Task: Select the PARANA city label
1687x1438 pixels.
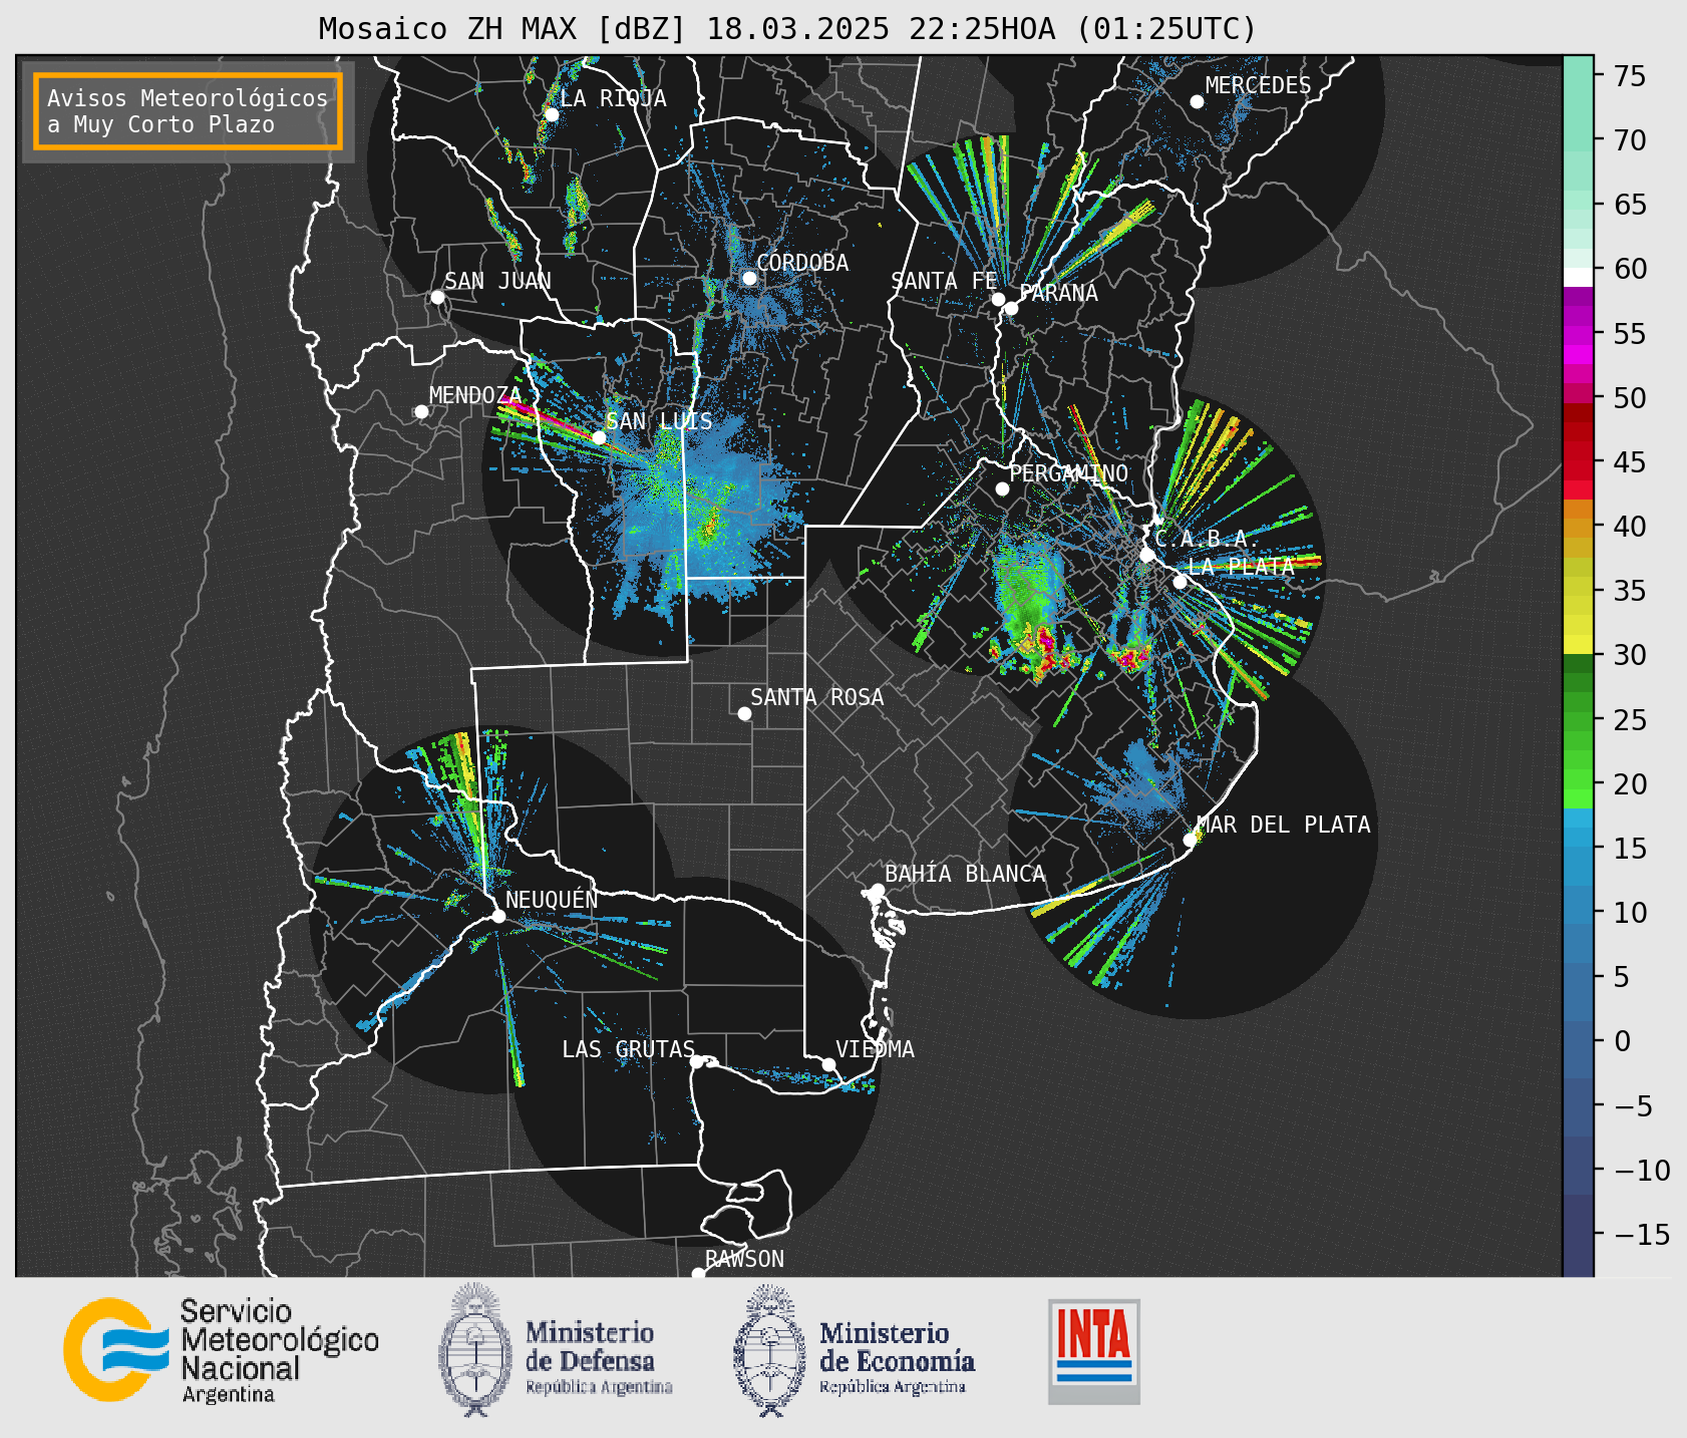Action: point(1058,293)
